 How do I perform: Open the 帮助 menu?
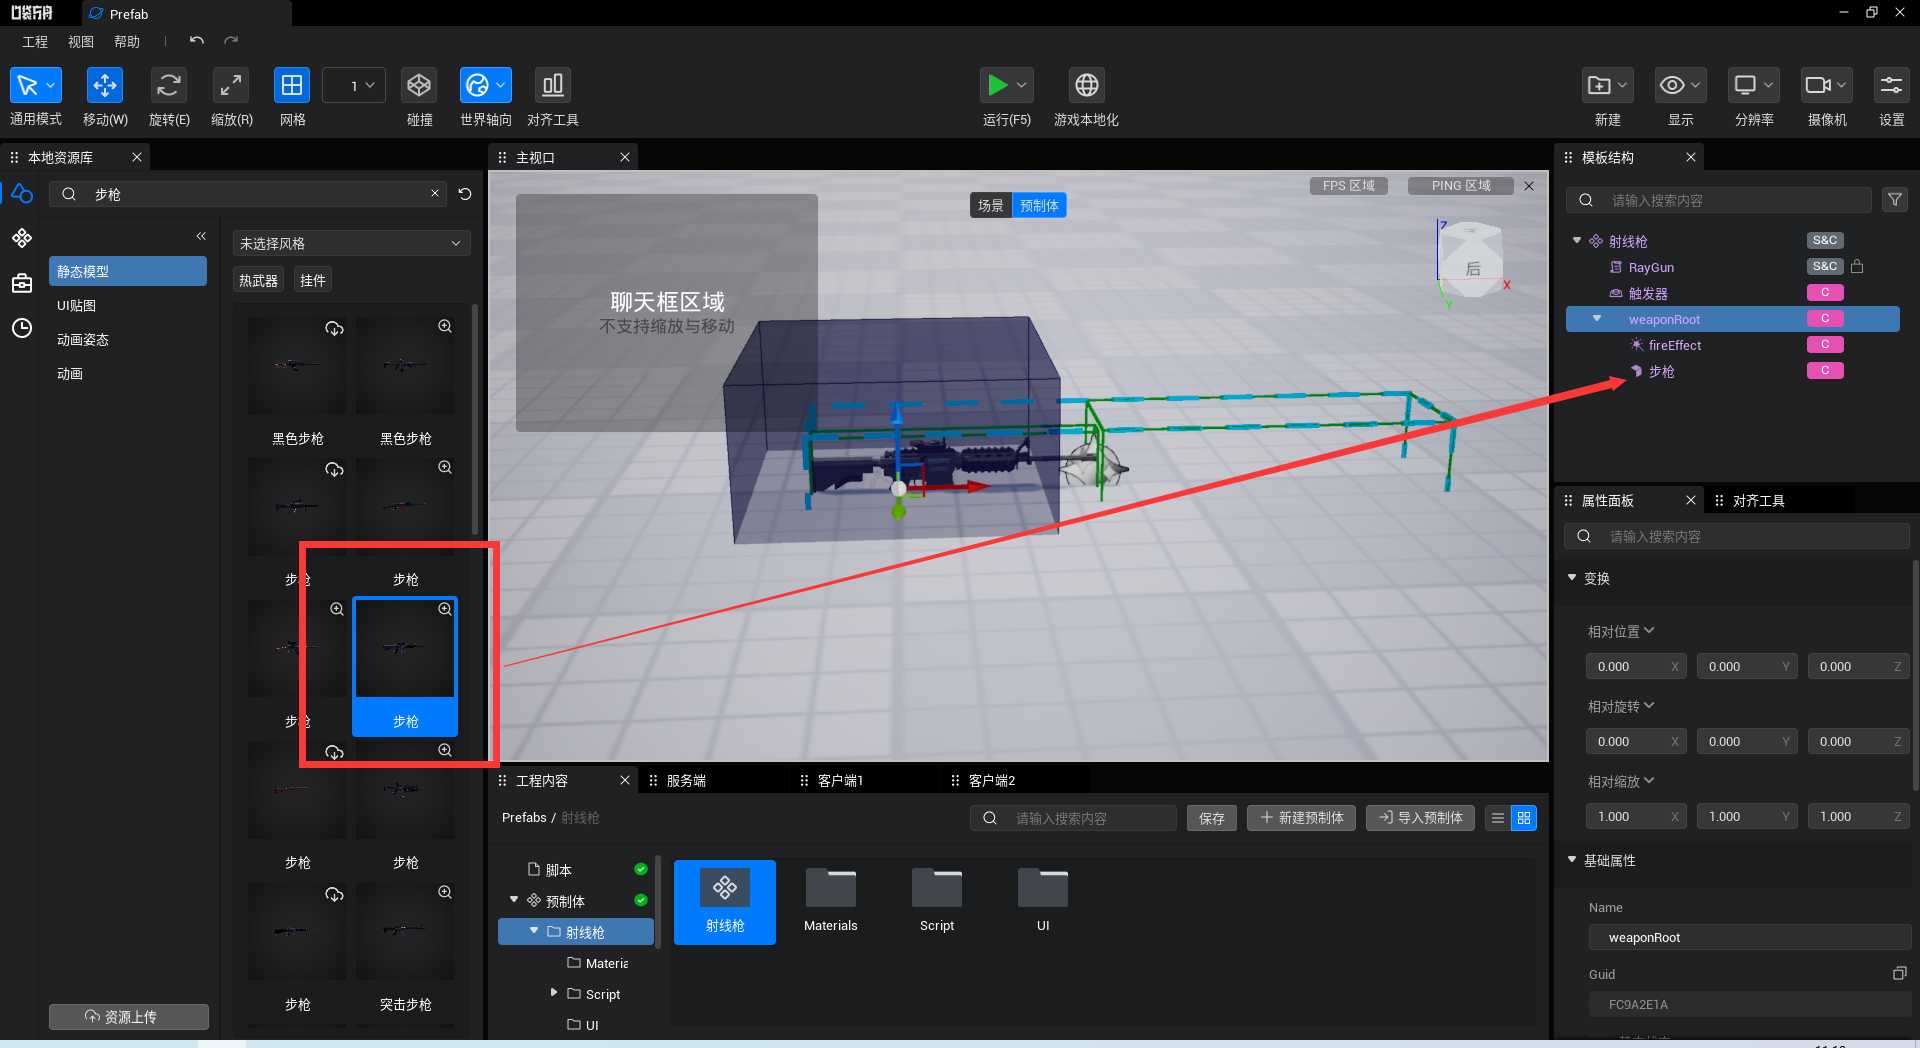[x=127, y=42]
